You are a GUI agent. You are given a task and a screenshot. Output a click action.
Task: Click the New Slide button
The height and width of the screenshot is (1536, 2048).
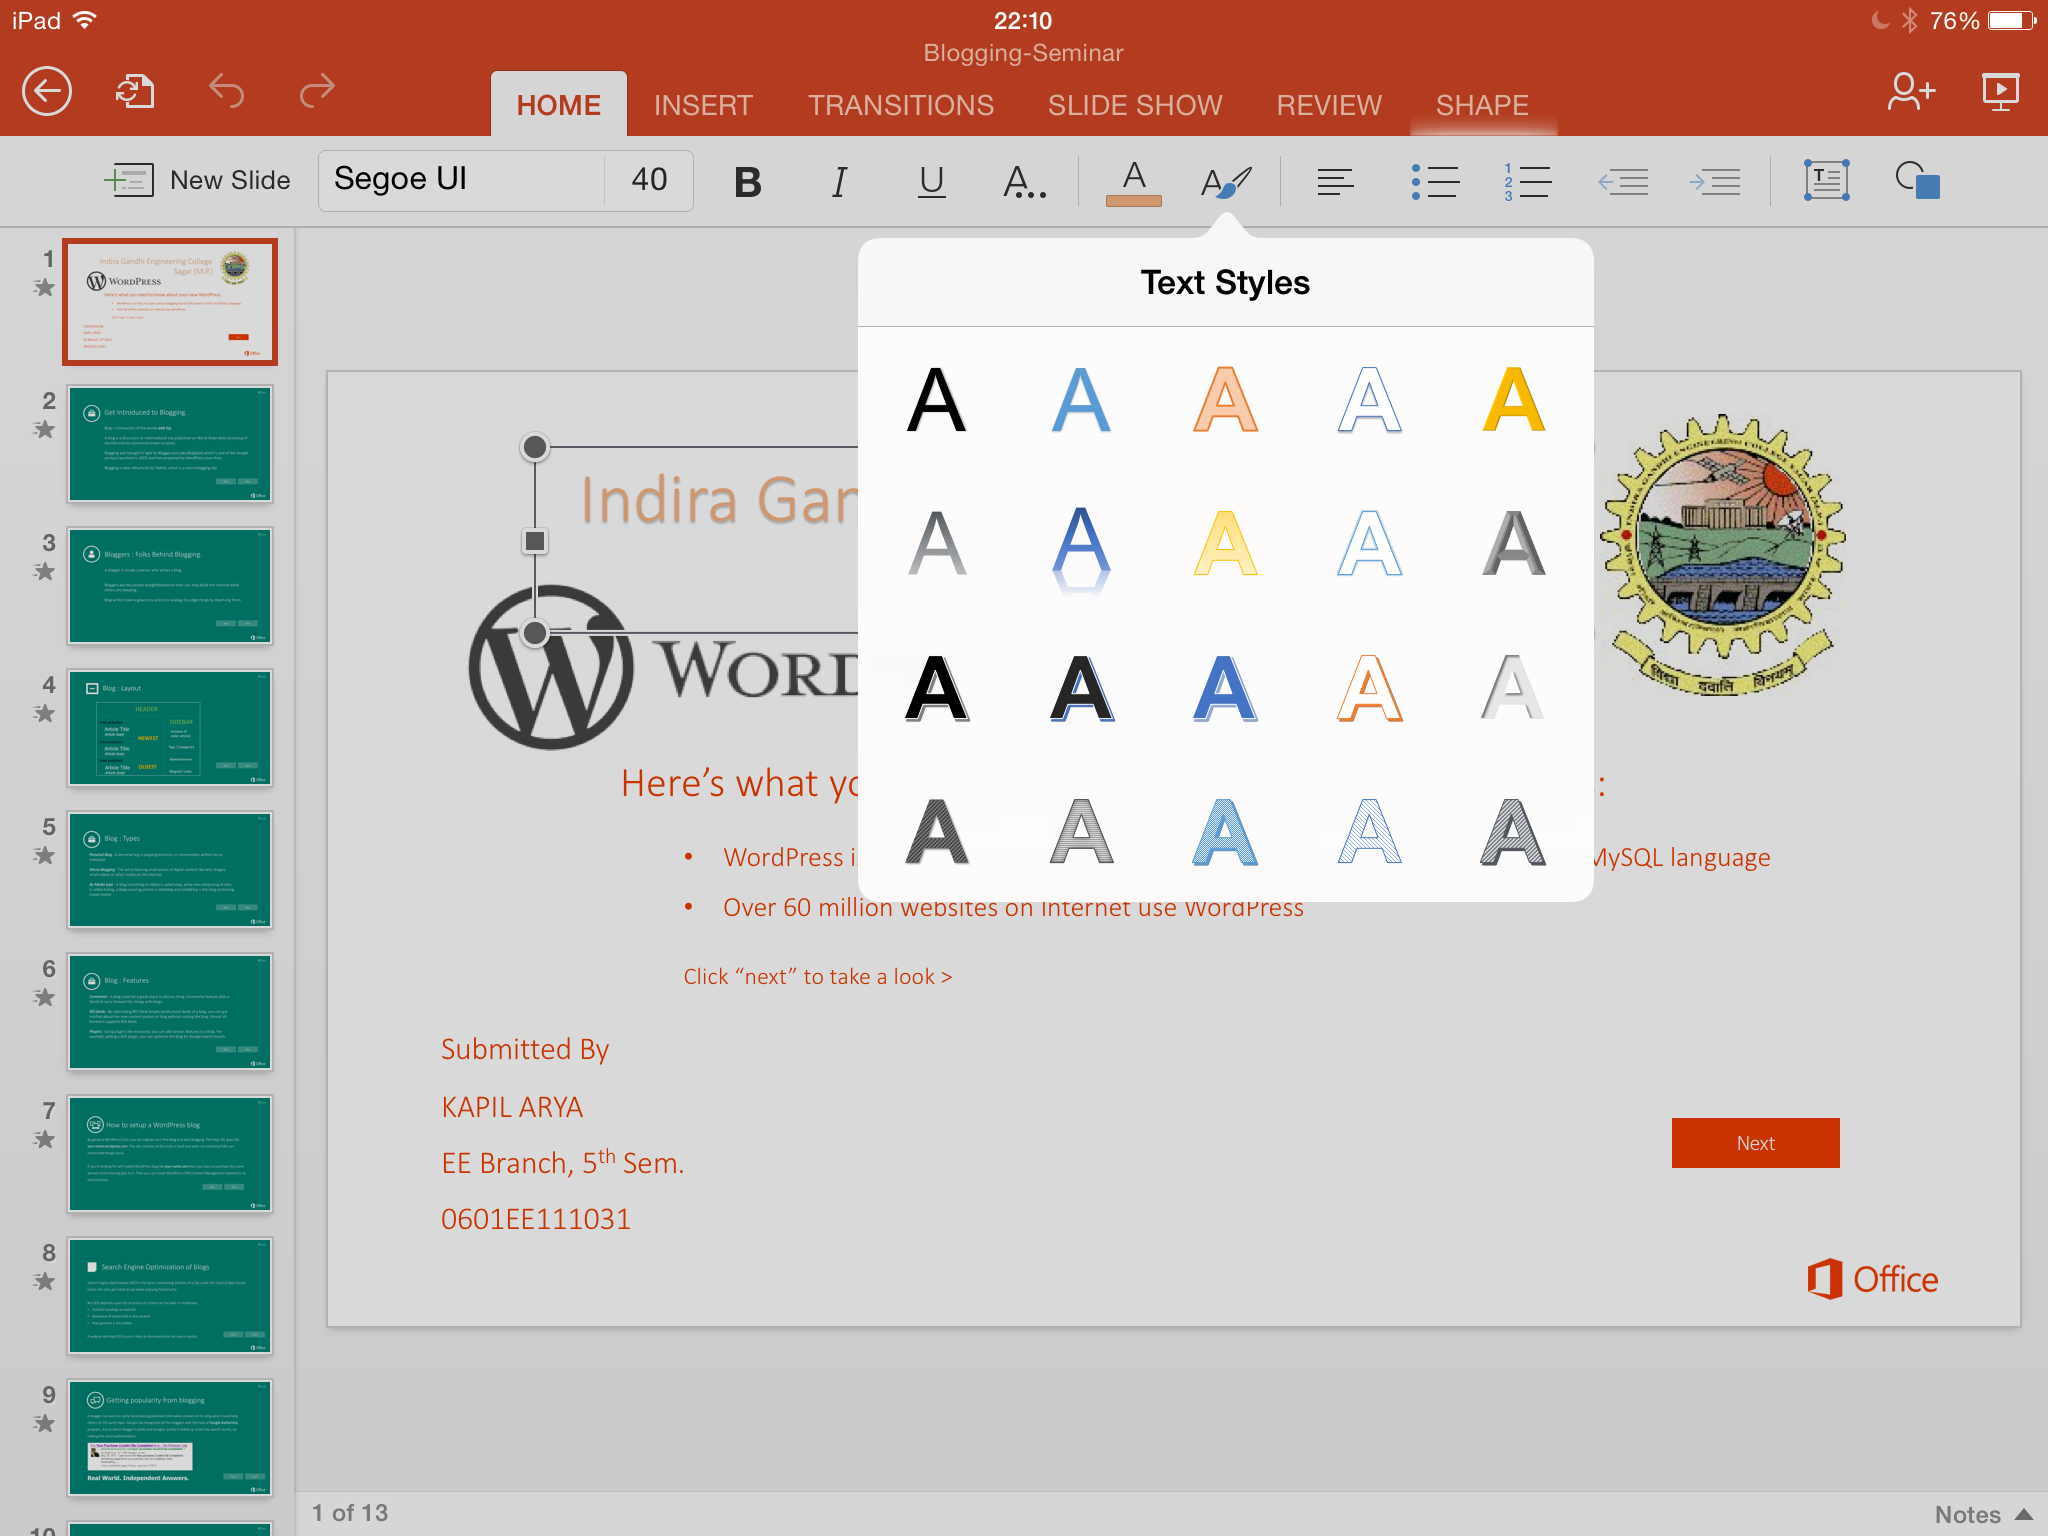198,180
